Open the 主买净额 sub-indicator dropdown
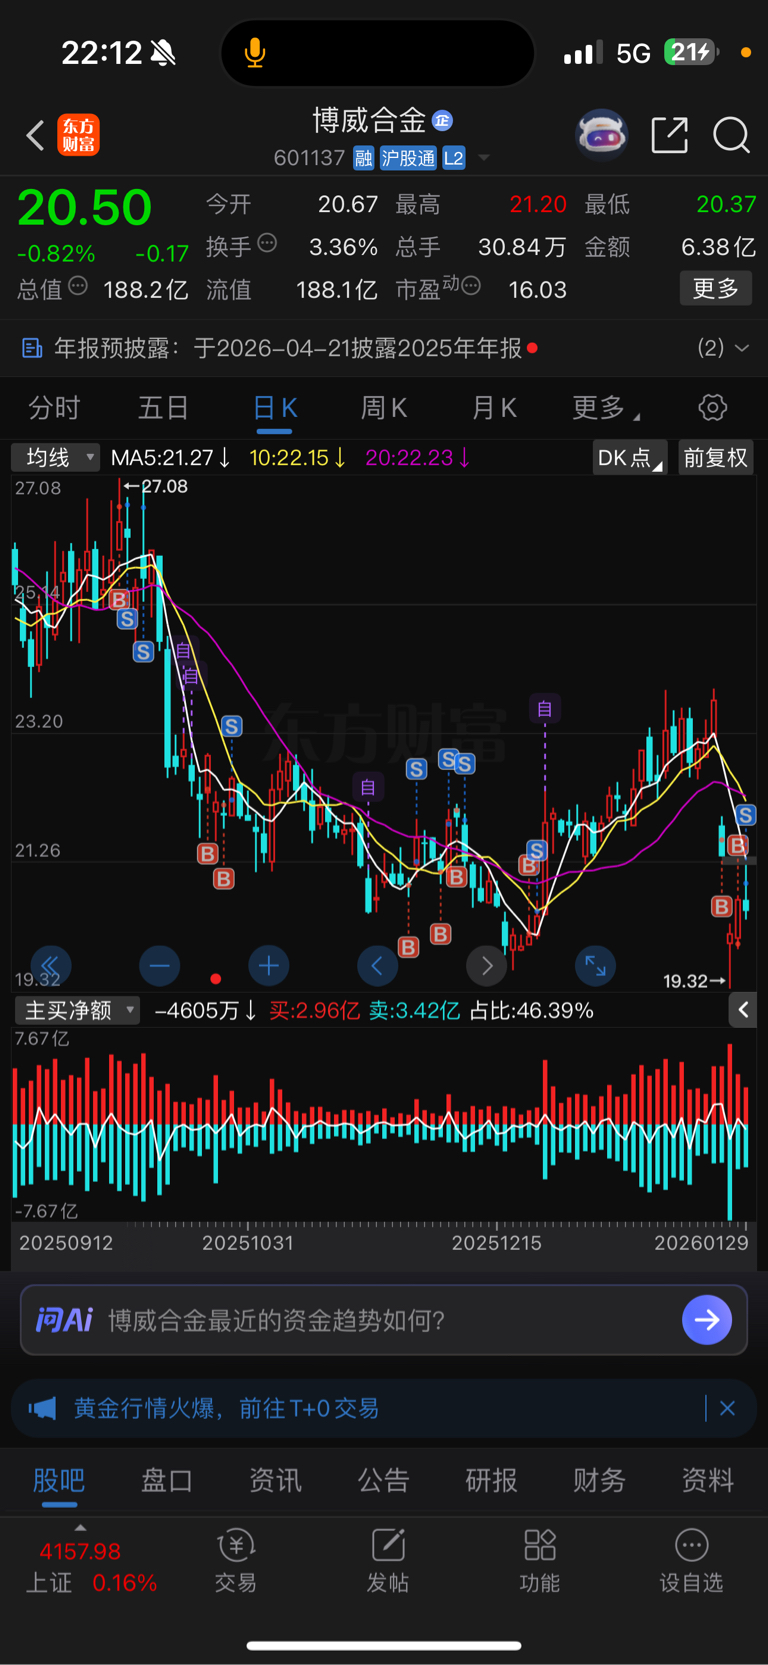768x1665 pixels. tap(77, 1010)
